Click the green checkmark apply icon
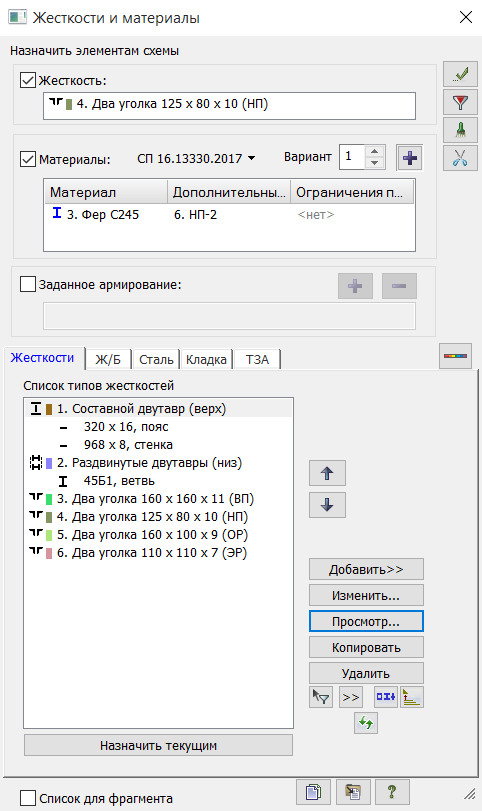 coord(460,74)
